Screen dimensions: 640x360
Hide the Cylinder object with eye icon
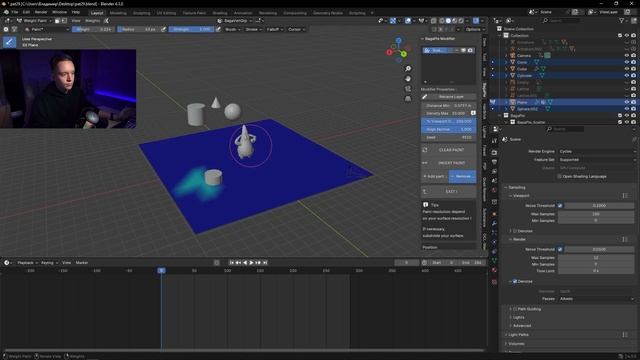(x=627, y=76)
